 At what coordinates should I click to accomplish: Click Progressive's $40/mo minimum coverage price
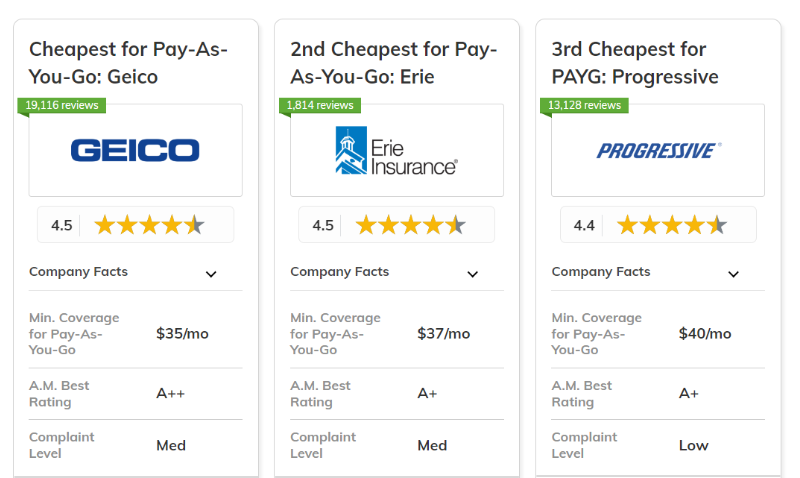tap(705, 334)
